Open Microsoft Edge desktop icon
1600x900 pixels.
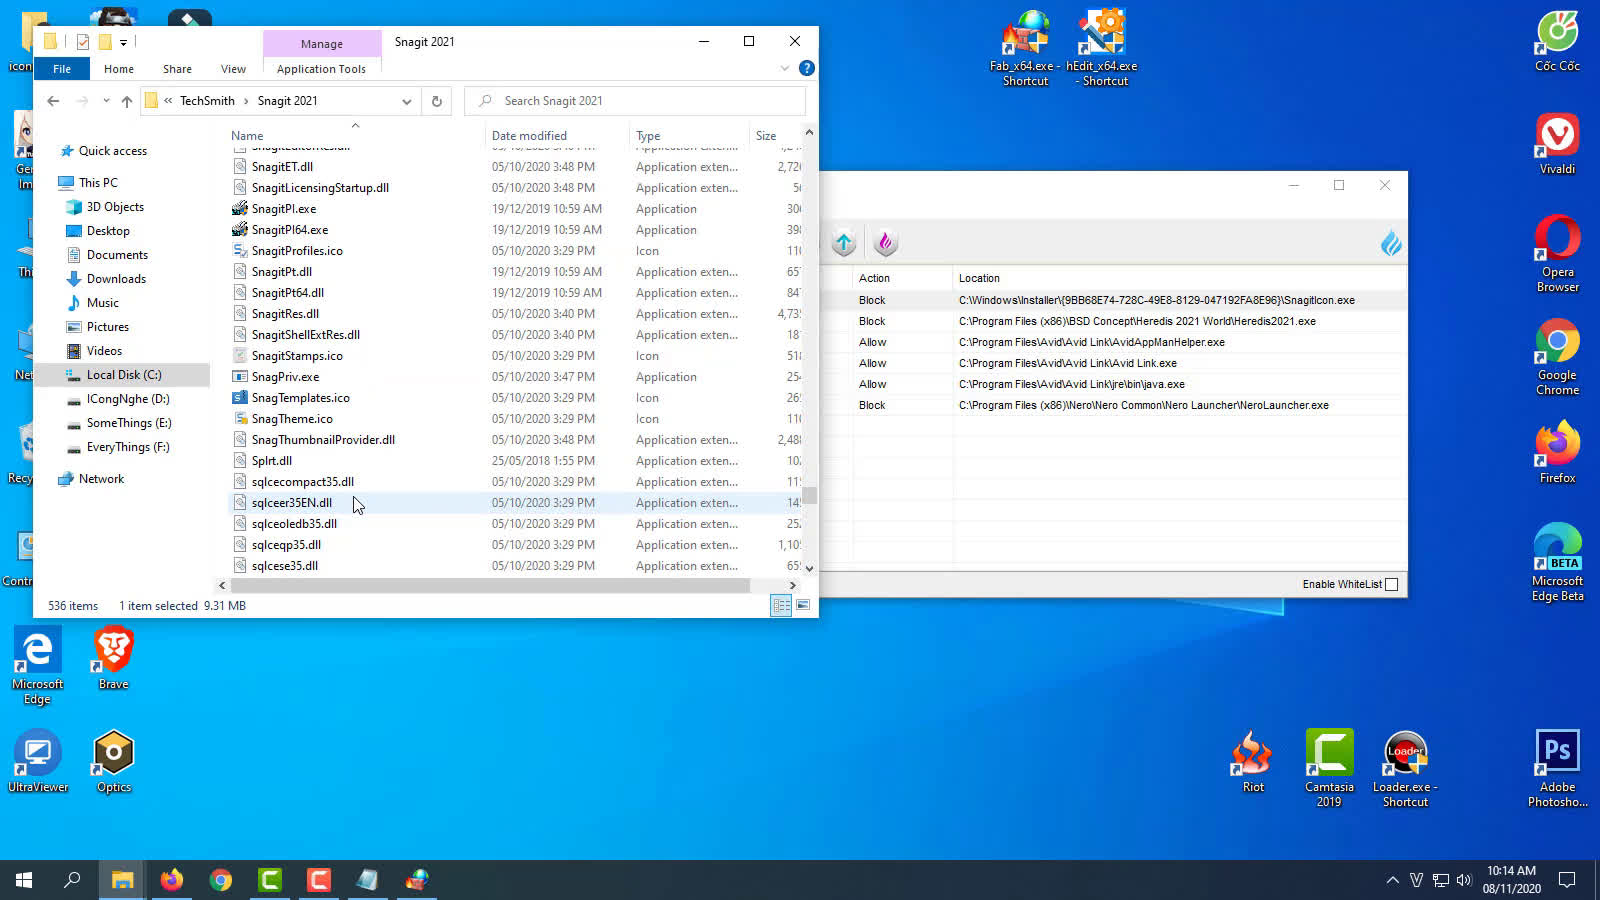tap(37, 665)
